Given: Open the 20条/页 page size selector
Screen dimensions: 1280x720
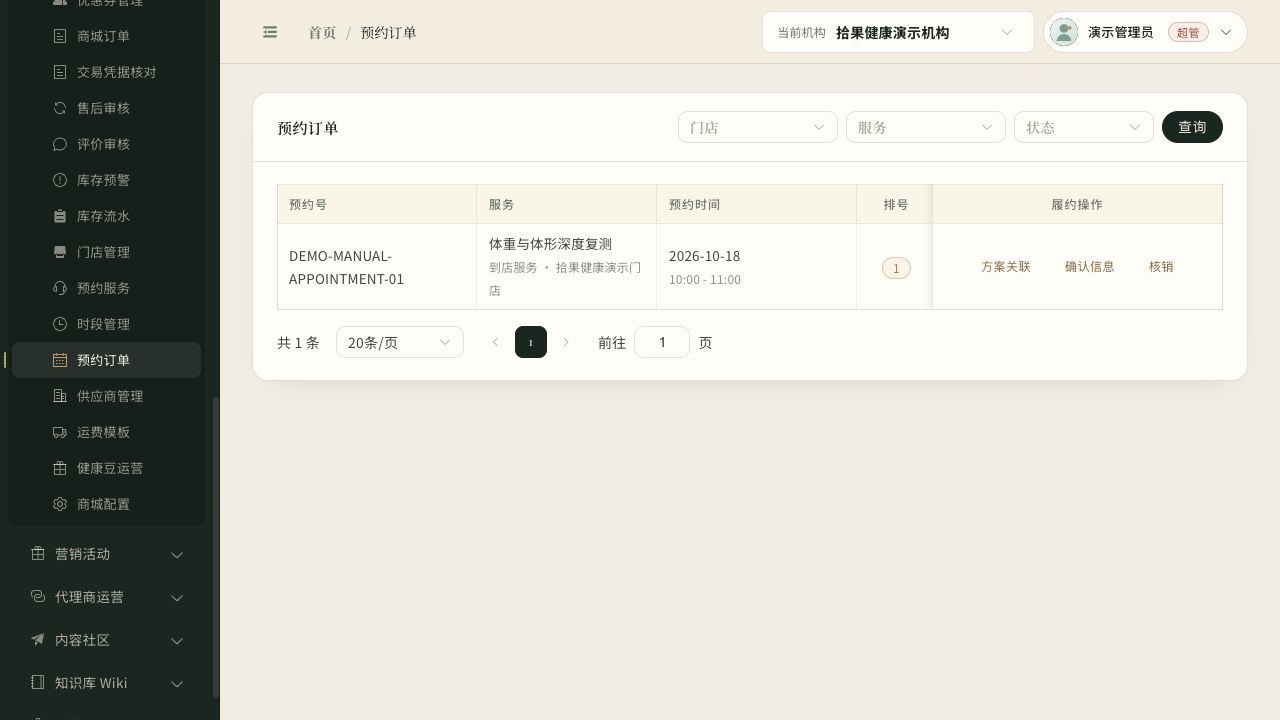Looking at the screenshot, I should point(400,342).
